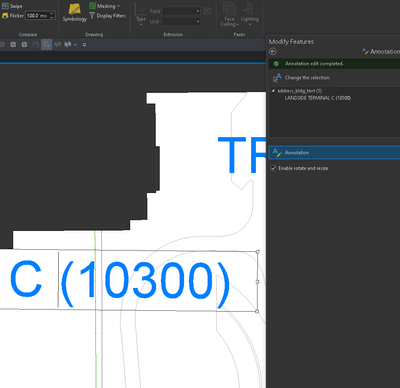This screenshot has width=400, height=388.
Task: Select the Swipe compare tool
Action: [12, 6]
